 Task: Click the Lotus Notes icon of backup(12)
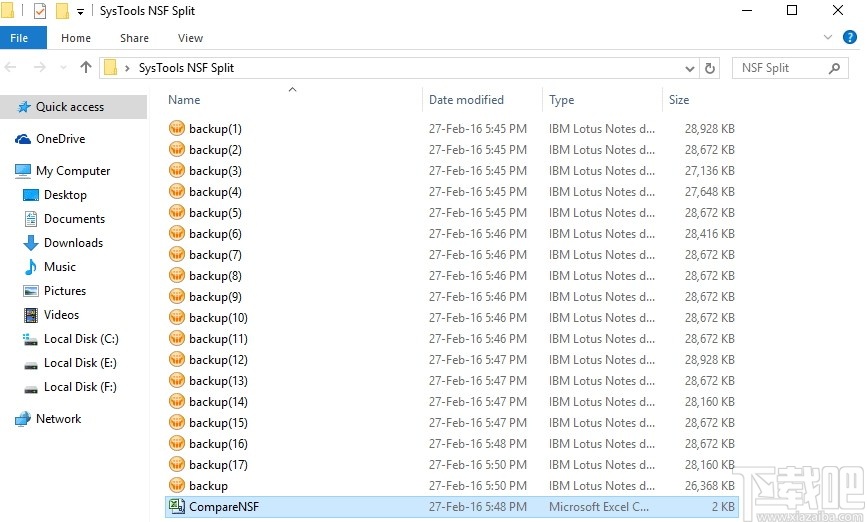coord(176,359)
